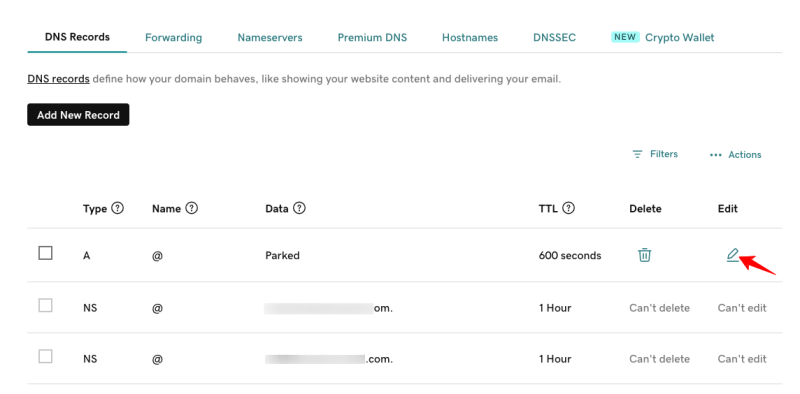Check the second NS record checkbox
The image size is (800, 394).
tap(45, 356)
